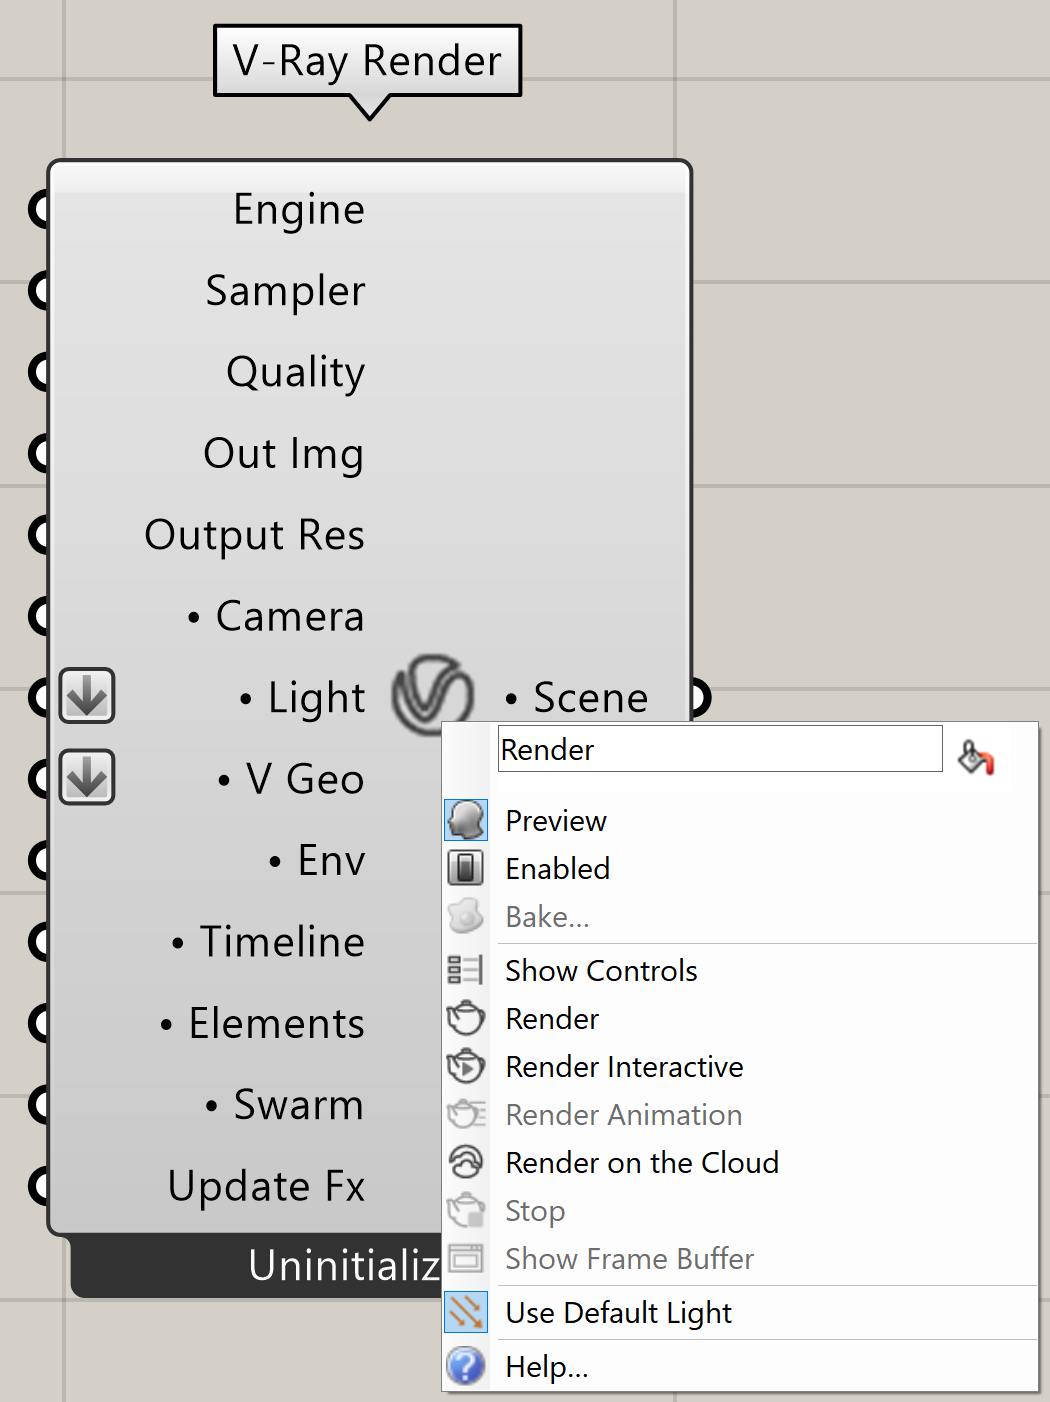
Task: Click the Render on the Cloud icon
Action: coord(466,1162)
